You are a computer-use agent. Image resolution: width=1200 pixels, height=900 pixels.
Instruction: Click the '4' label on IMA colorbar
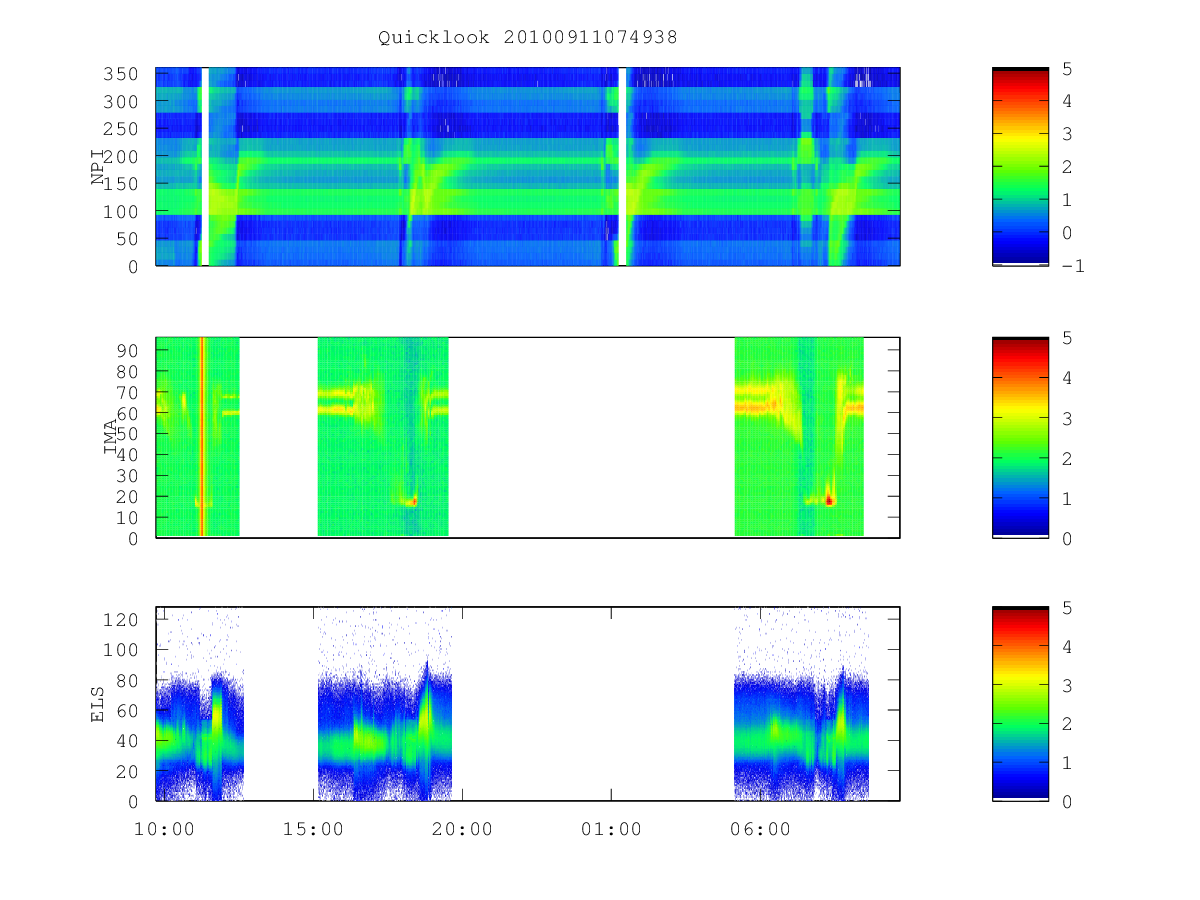coord(1068,378)
